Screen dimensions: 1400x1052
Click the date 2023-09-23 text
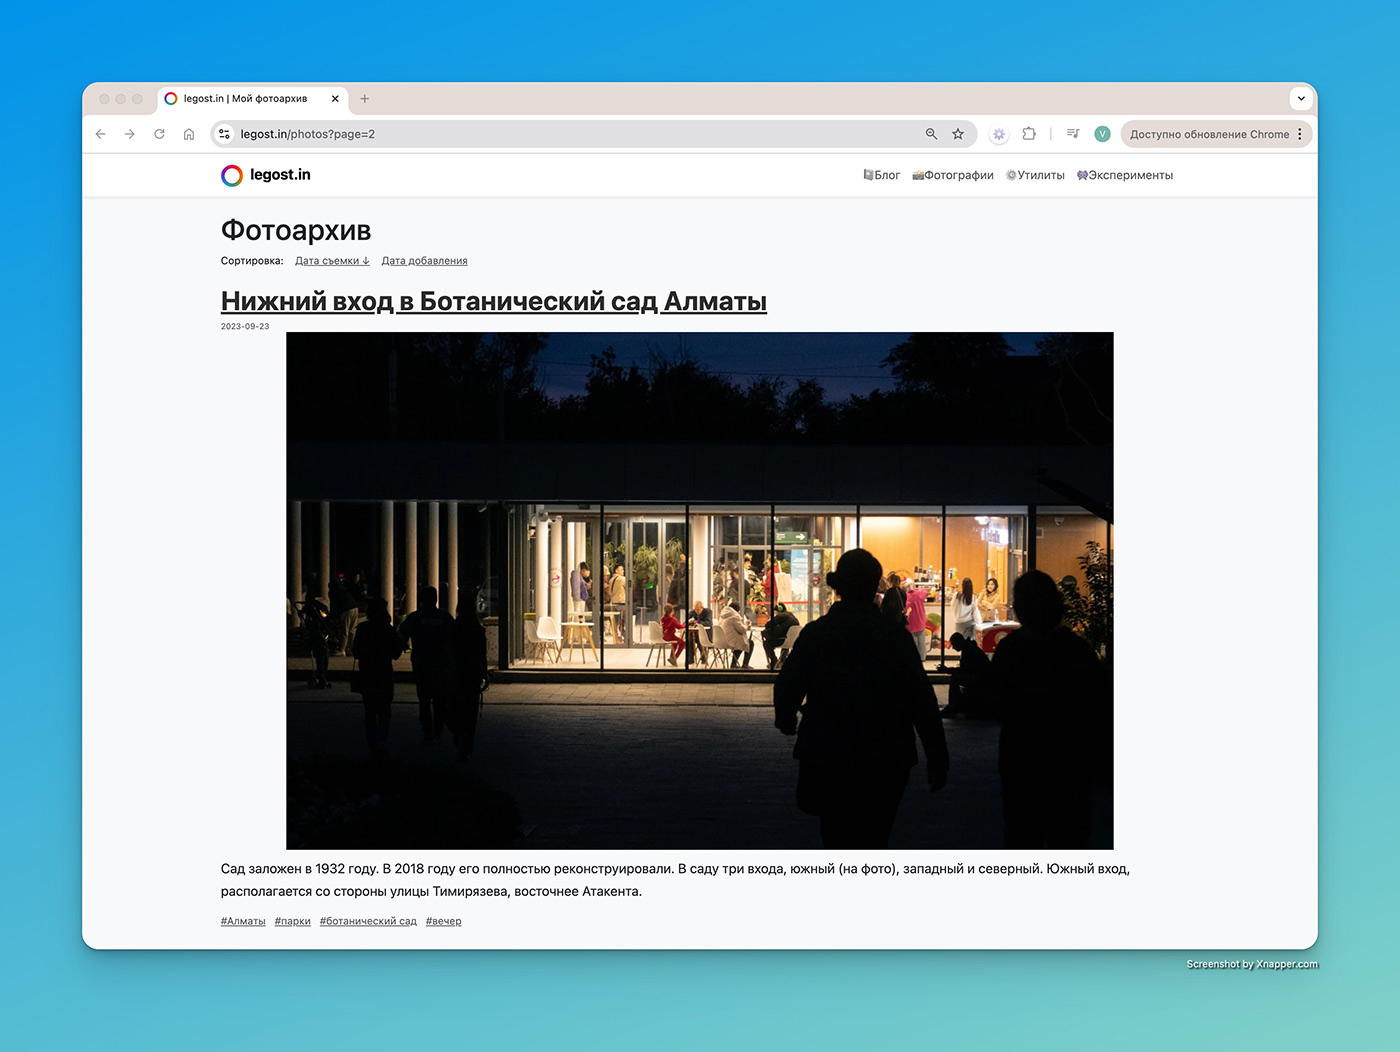tap(245, 327)
